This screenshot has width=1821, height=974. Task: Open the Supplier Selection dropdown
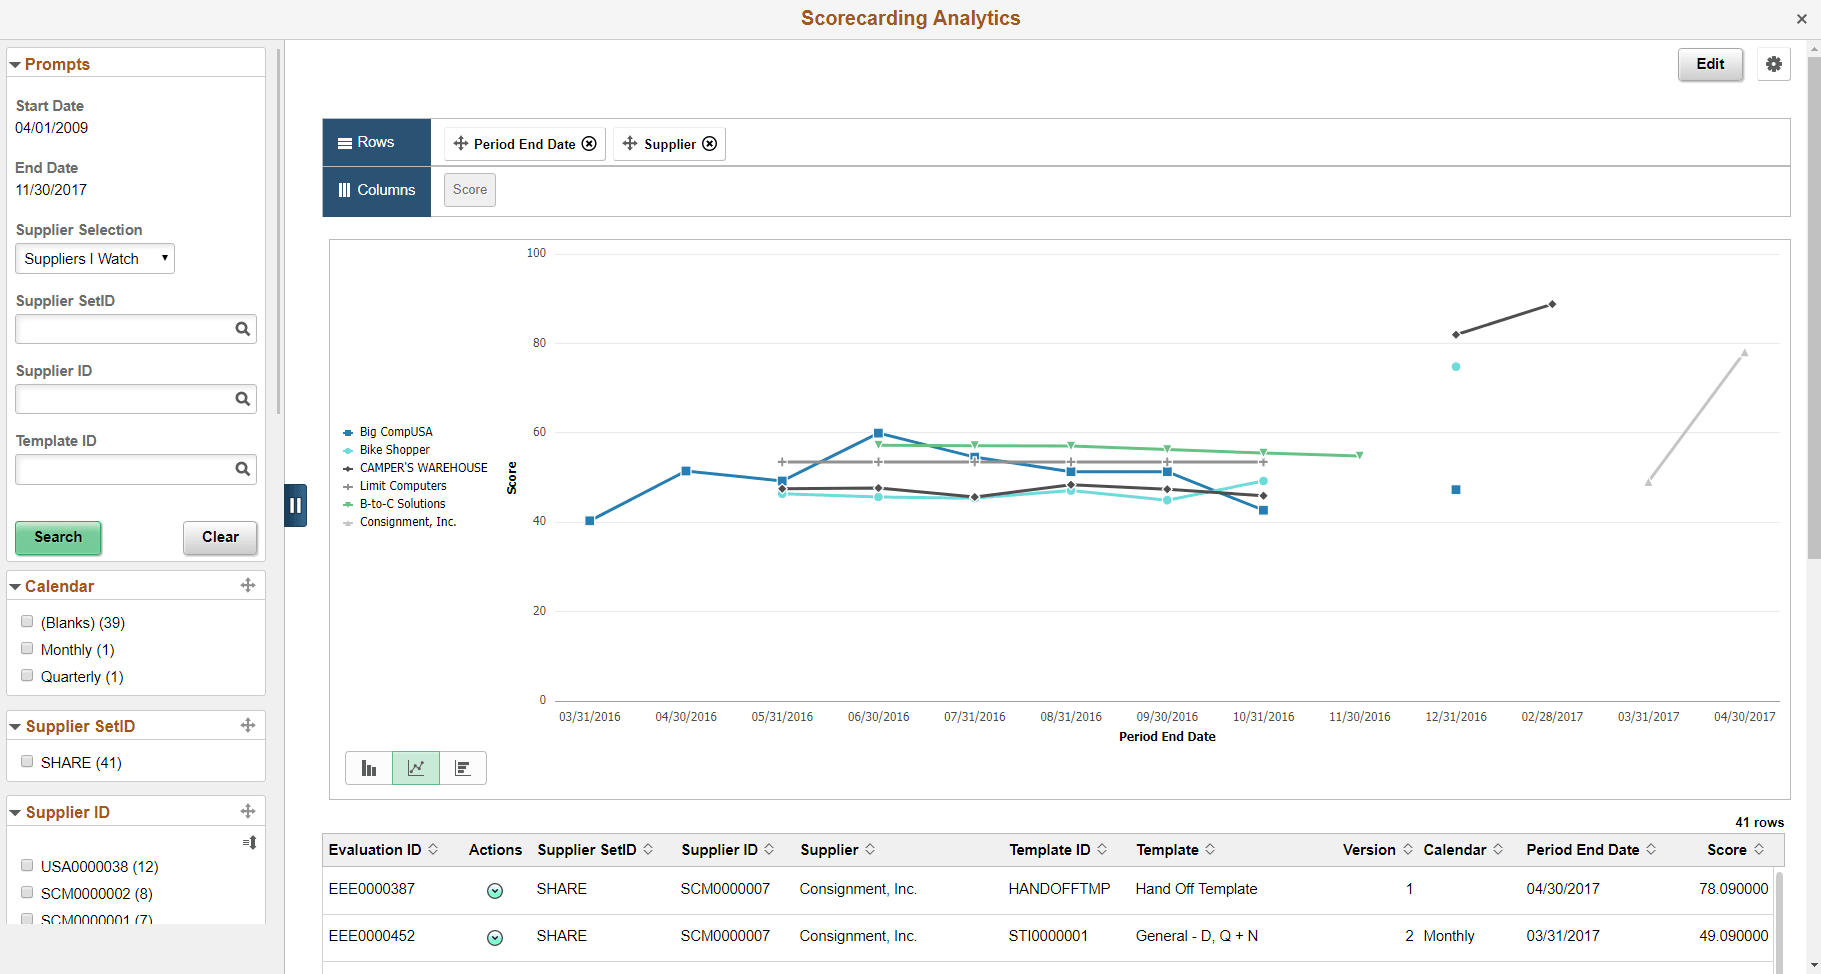pyautogui.click(x=94, y=258)
